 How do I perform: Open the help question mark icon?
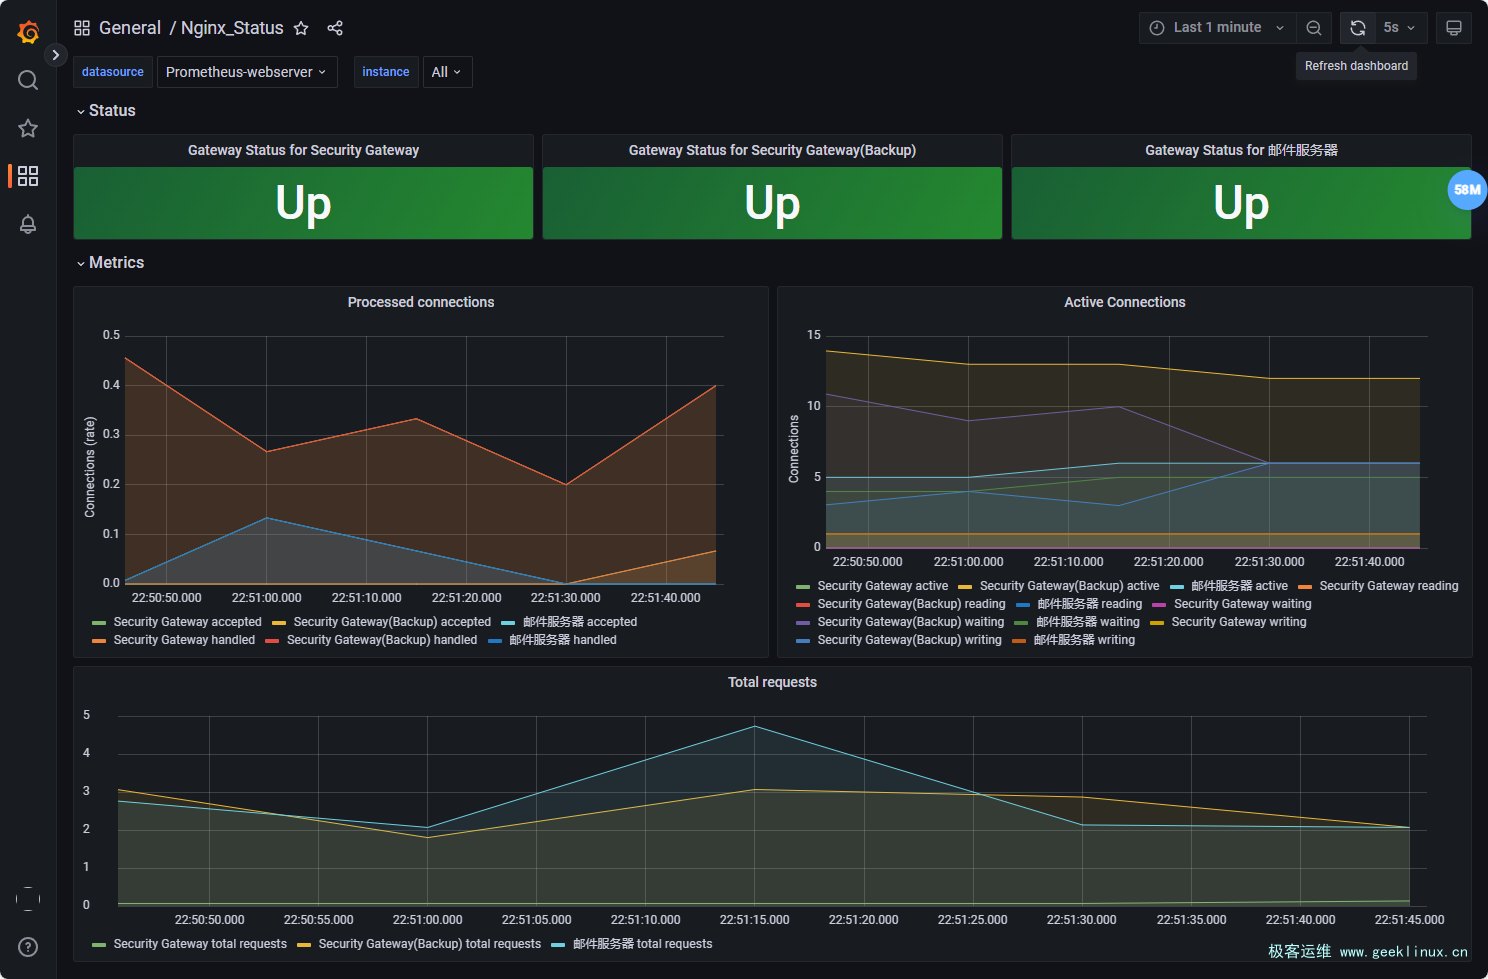coord(28,947)
